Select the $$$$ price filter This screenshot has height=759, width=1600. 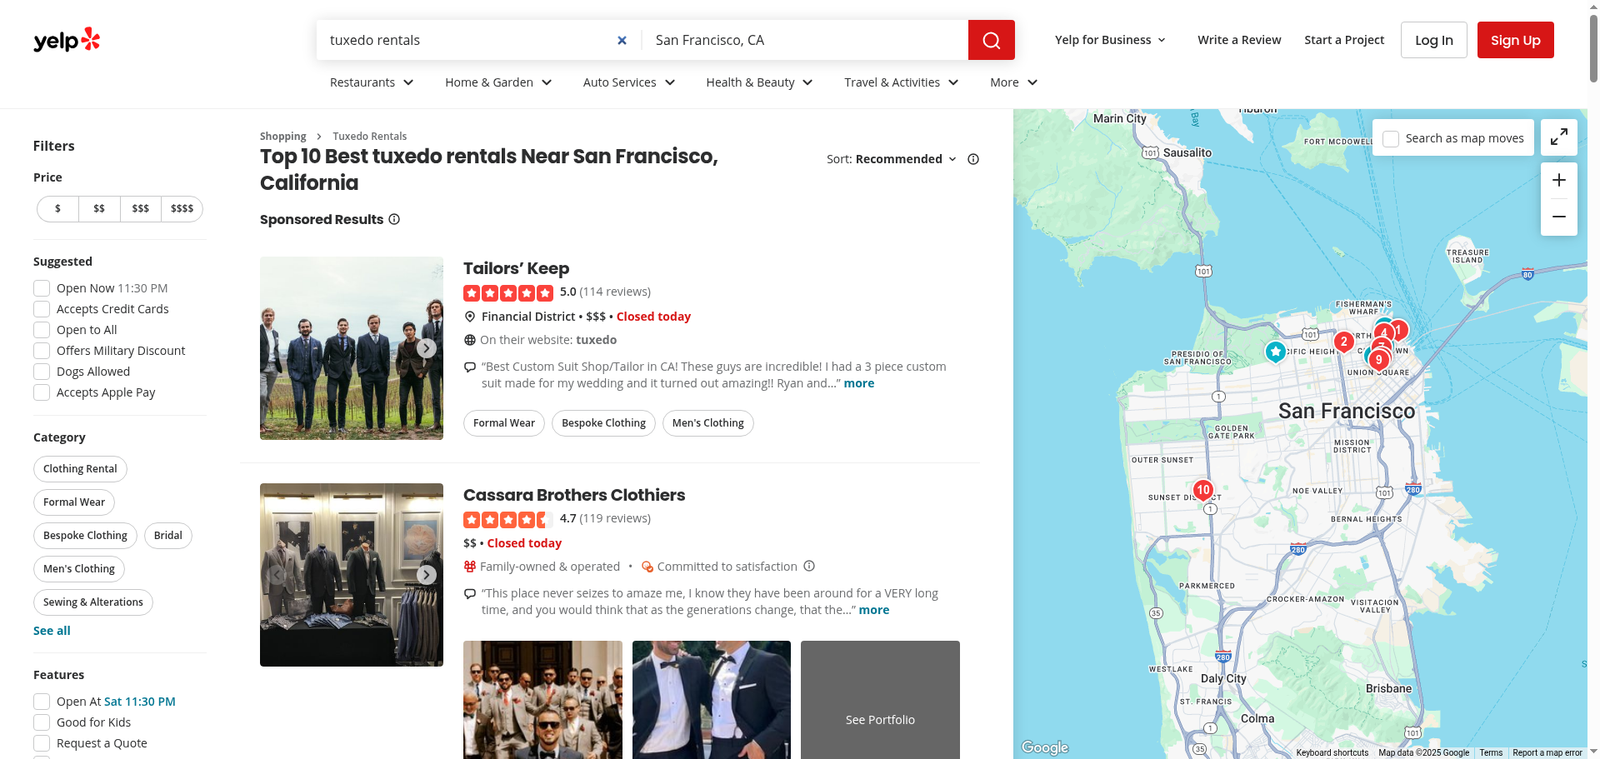point(182,209)
